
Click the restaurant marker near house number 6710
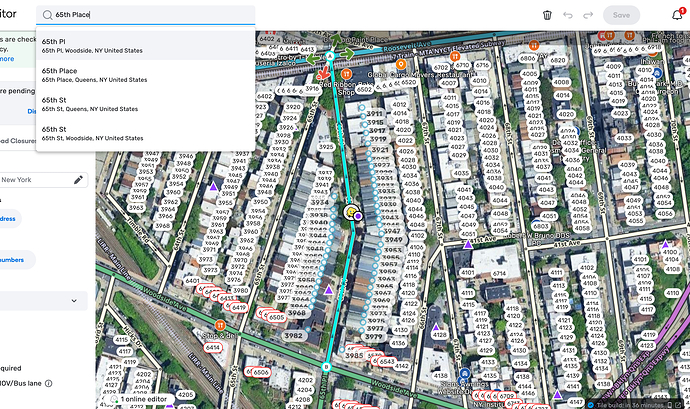point(455,56)
